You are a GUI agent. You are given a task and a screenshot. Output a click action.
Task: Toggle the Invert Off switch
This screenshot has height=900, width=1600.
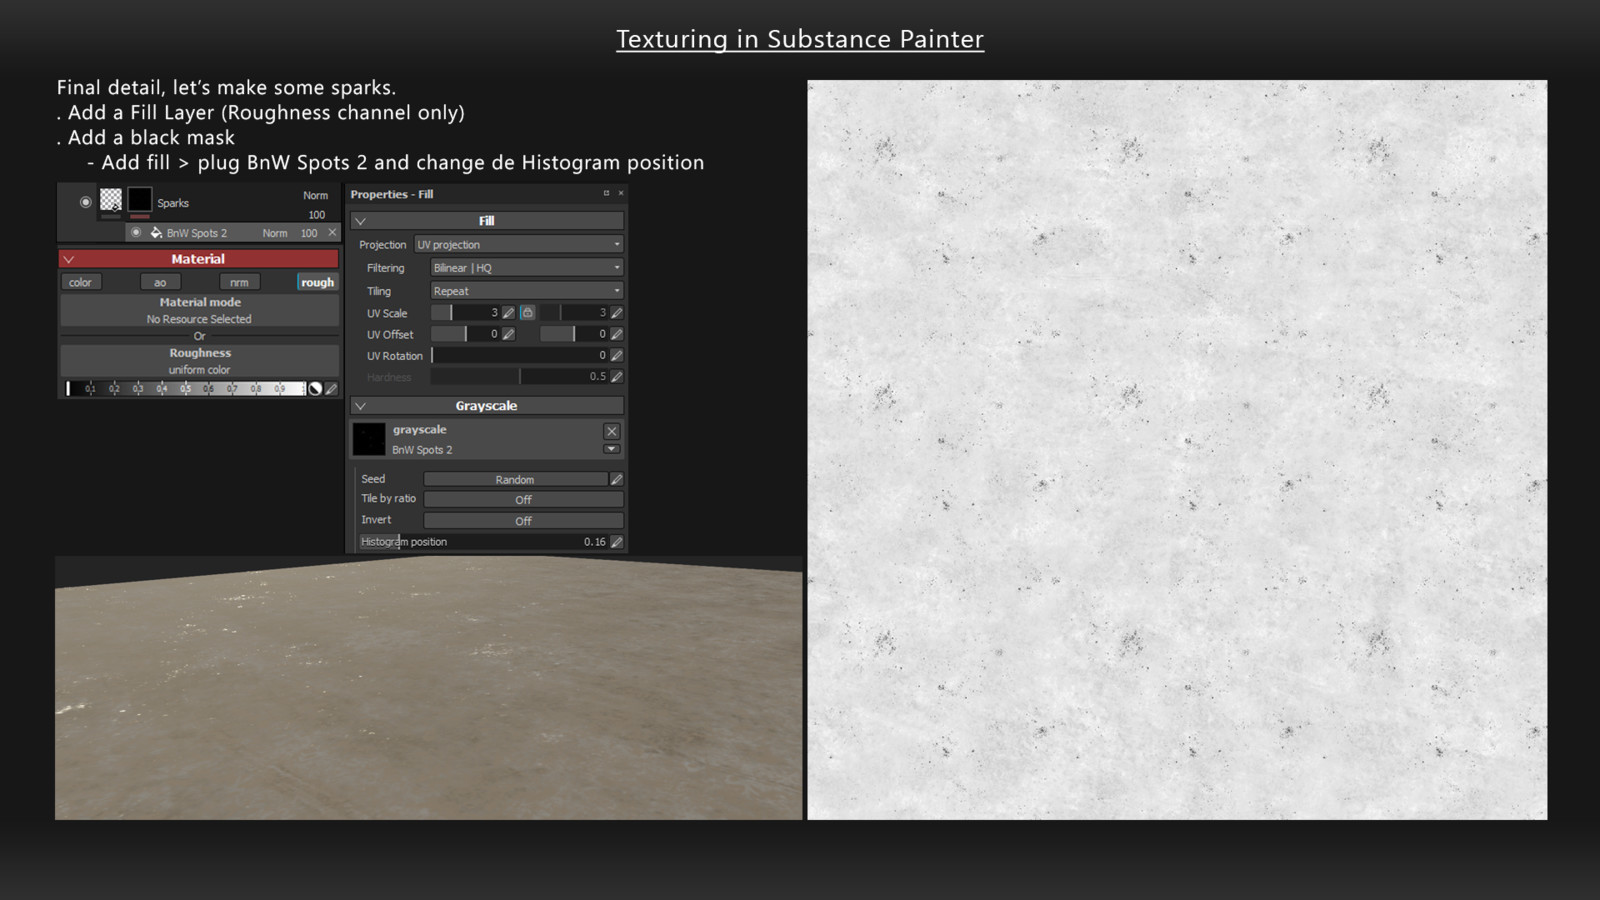[523, 521]
